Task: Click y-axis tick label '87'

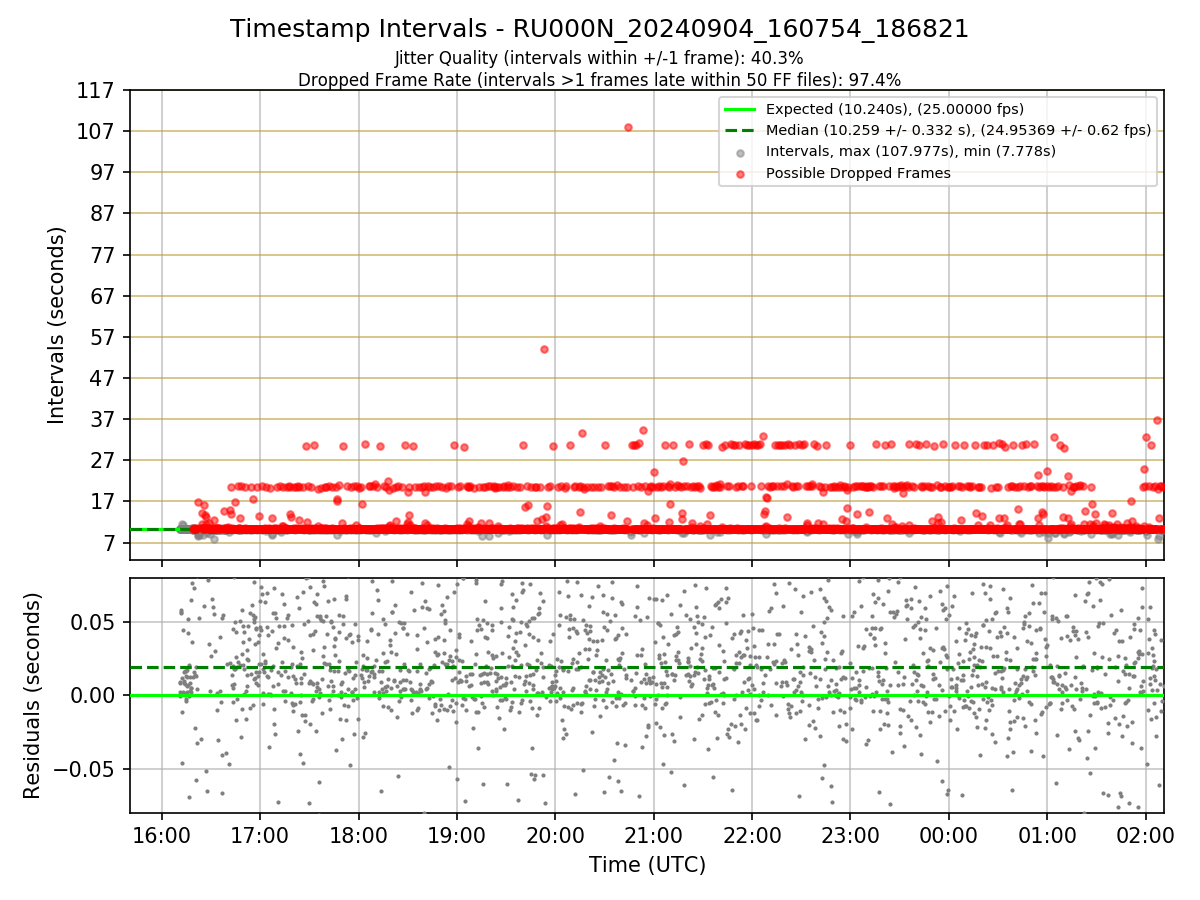Action: [103, 214]
